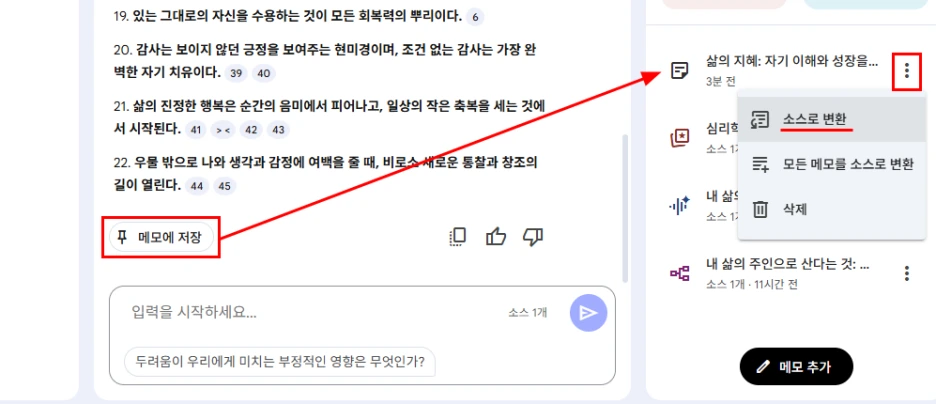
Task: Click the mind map icon in studio list
Action: click(679, 274)
